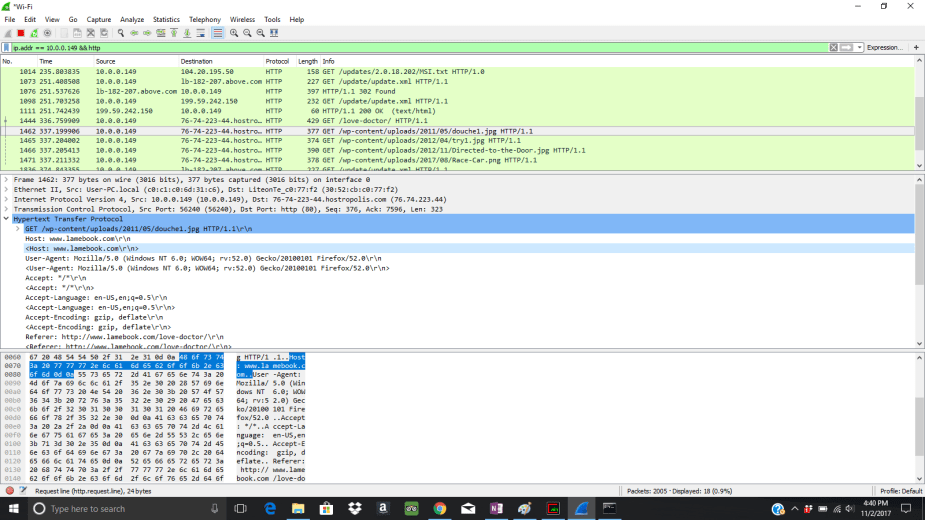Click the Windows taskbar search box
Viewport: 925px width, 520px height.
[x=127, y=509]
